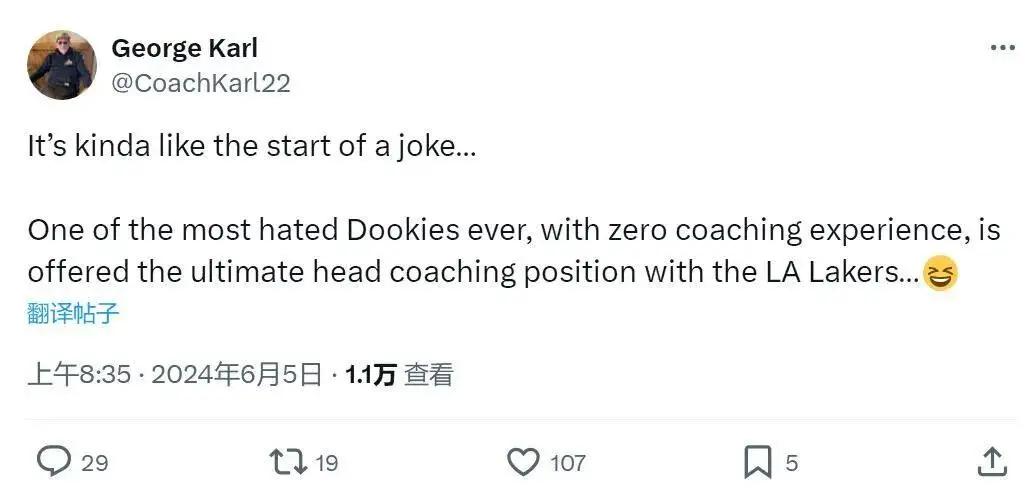Click the George Karl display name

184,48
